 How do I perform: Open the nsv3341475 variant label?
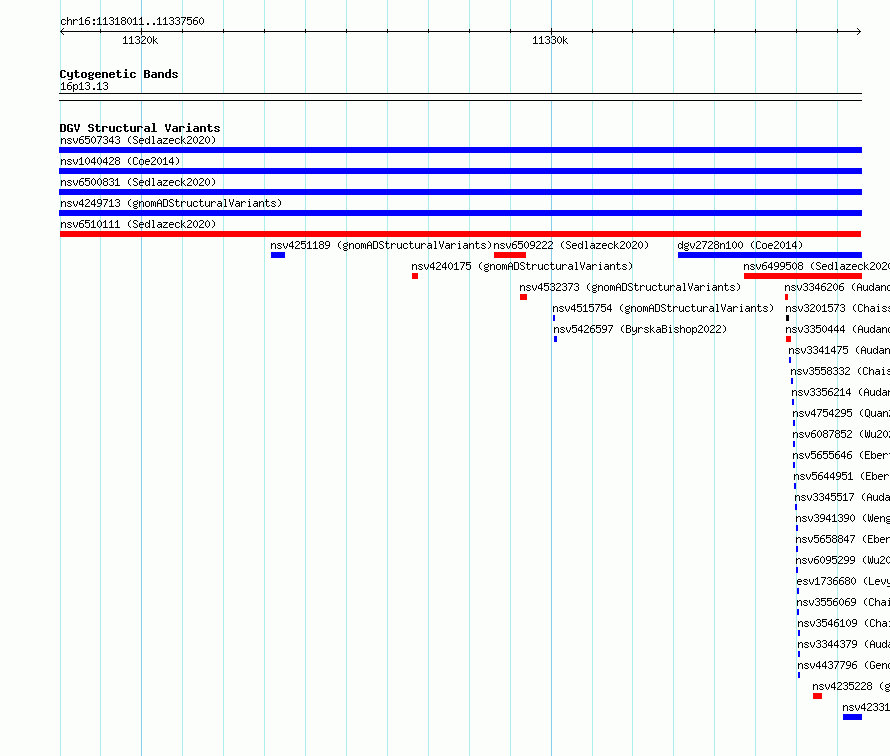839,350
